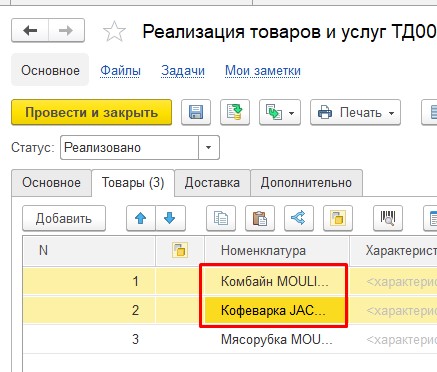Copy selected rows icon in table toolbar
The height and width of the screenshot is (372, 437).
click(x=221, y=218)
